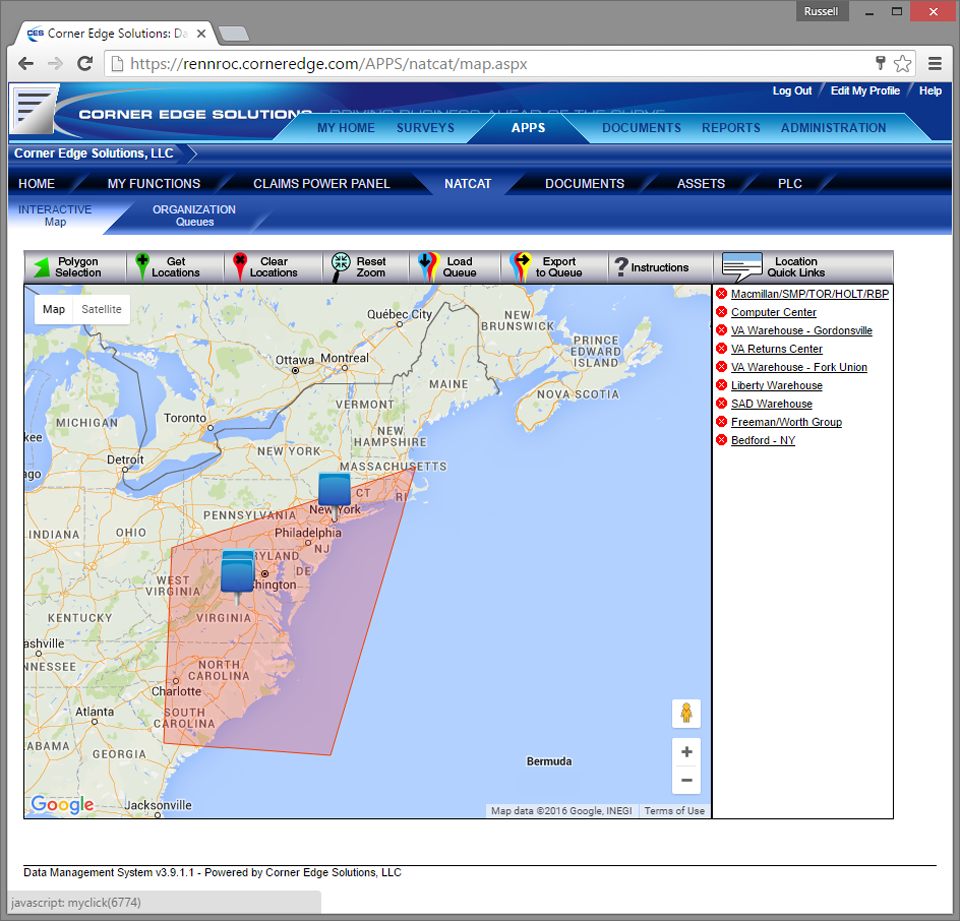
Task: Remove Computer Center with its red X
Action: pyautogui.click(x=721, y=312)
